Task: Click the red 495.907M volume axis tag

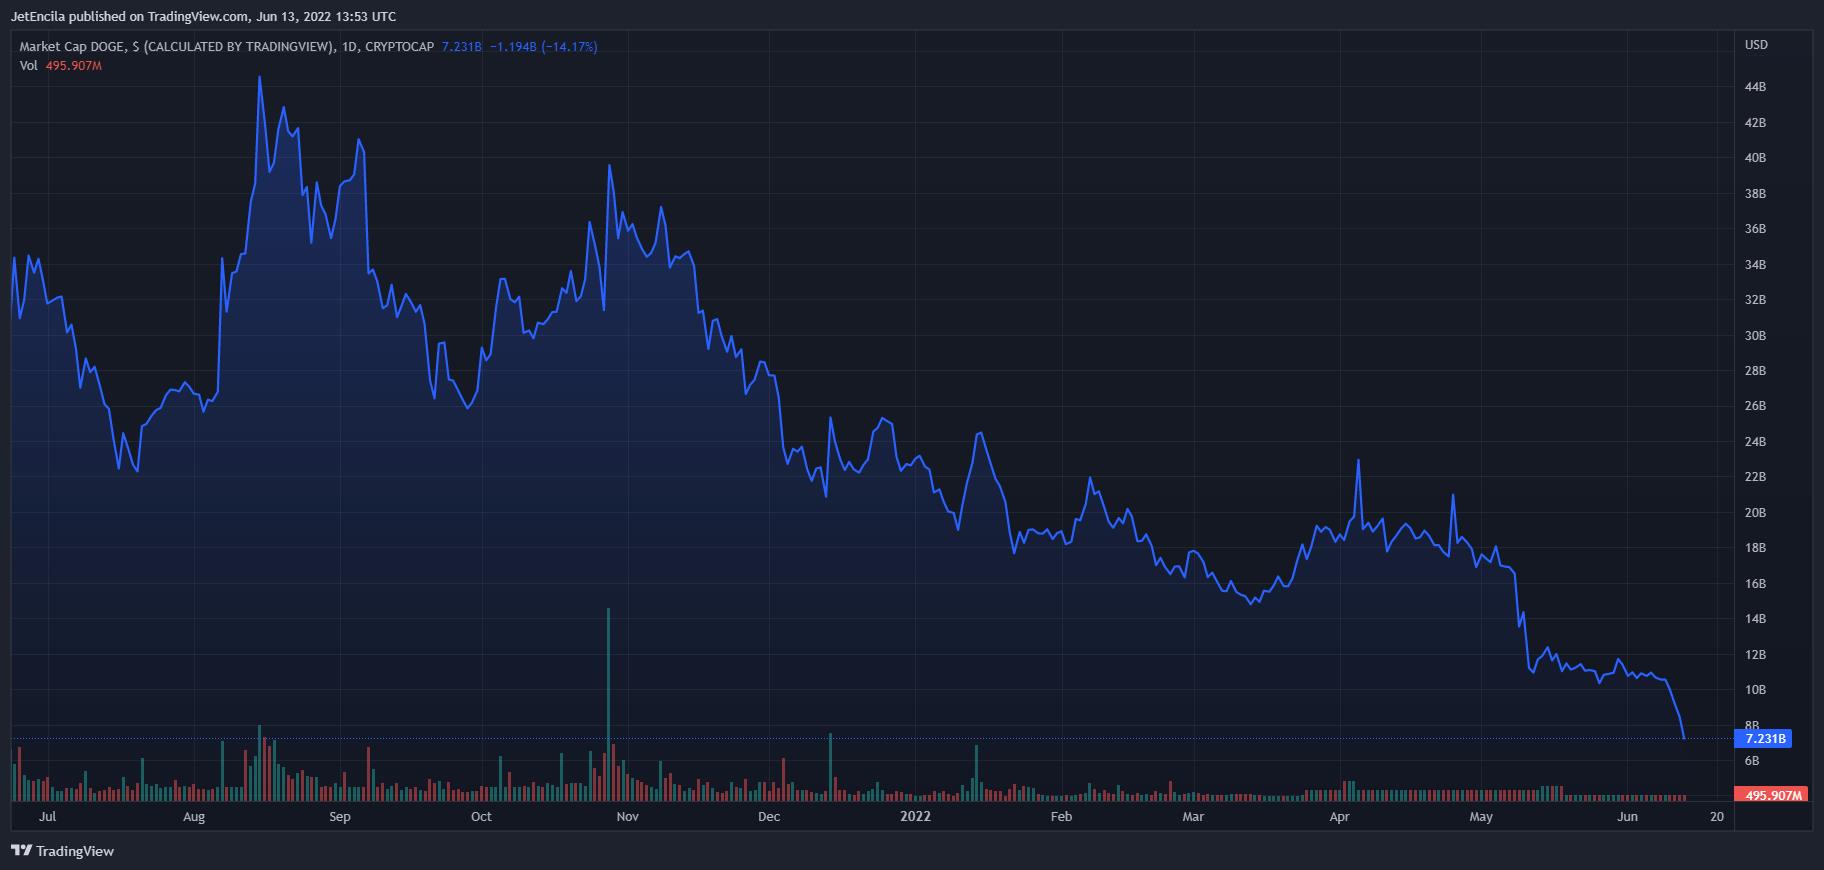Action: (x=1772, y=795)
